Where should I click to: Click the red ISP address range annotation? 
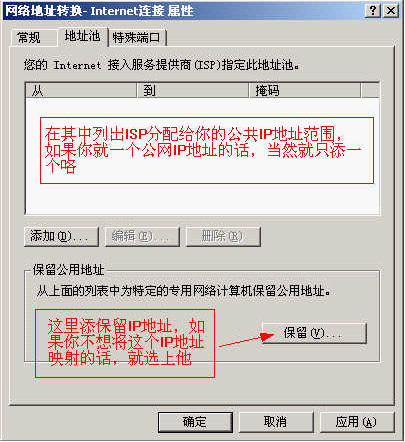[207, 150]
